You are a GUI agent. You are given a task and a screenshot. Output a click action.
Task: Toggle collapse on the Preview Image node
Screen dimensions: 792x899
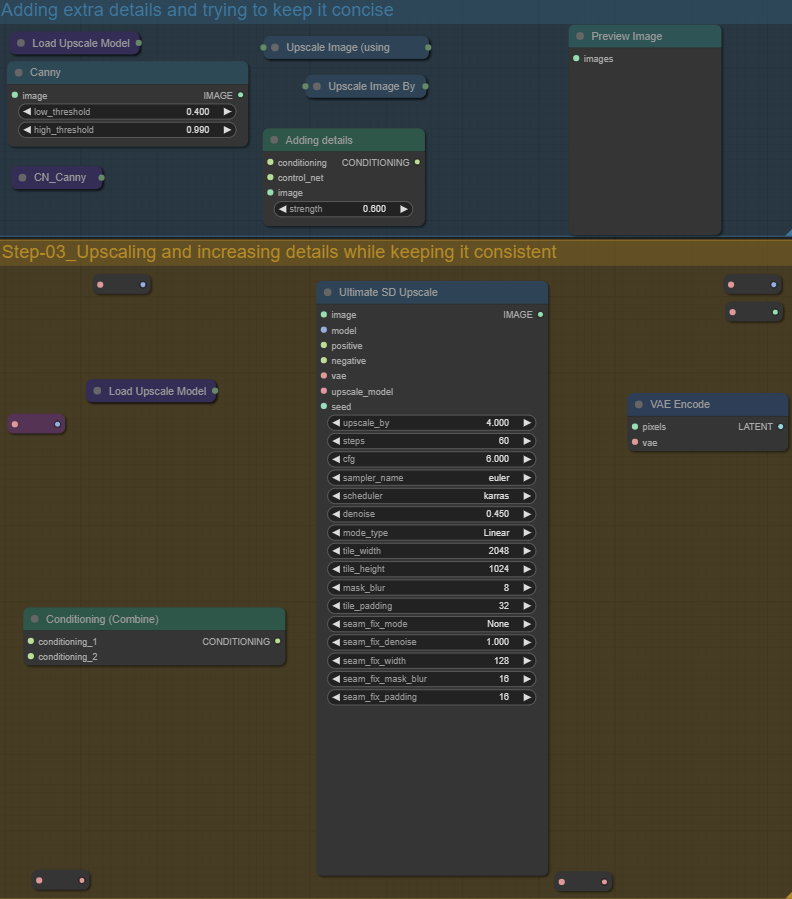[x=580, y=37]
